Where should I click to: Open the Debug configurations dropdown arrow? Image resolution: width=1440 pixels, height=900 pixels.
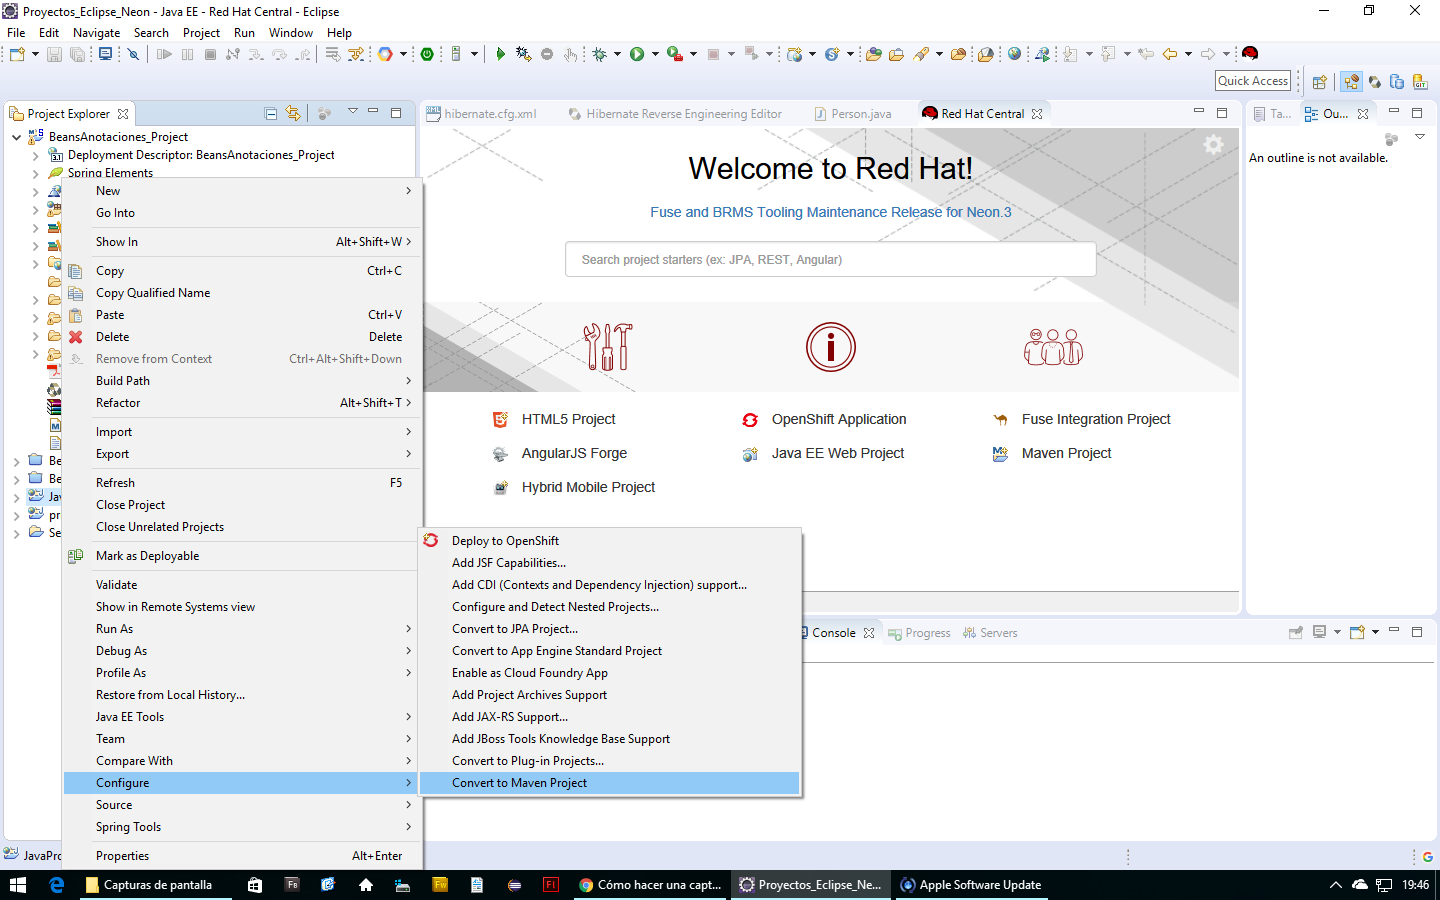[x=617, y=54]
